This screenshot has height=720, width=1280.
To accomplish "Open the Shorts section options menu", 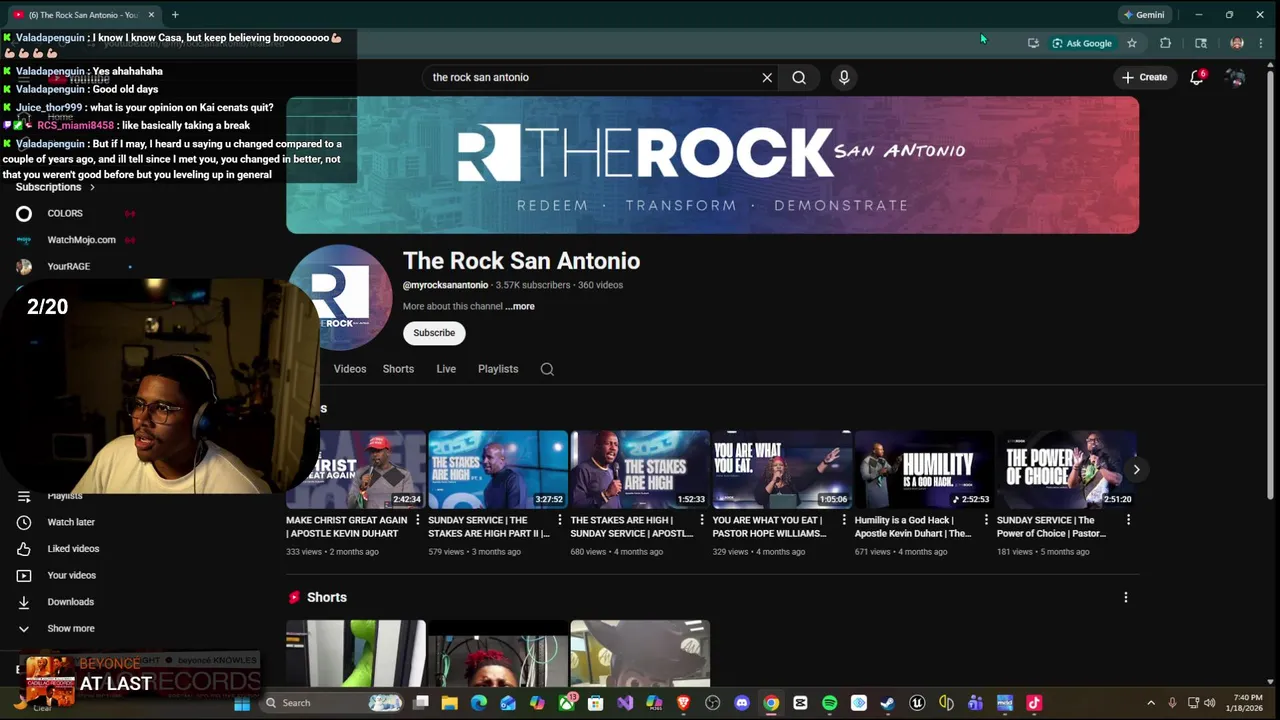I will pyautogui.click(x=1126, y=597).
